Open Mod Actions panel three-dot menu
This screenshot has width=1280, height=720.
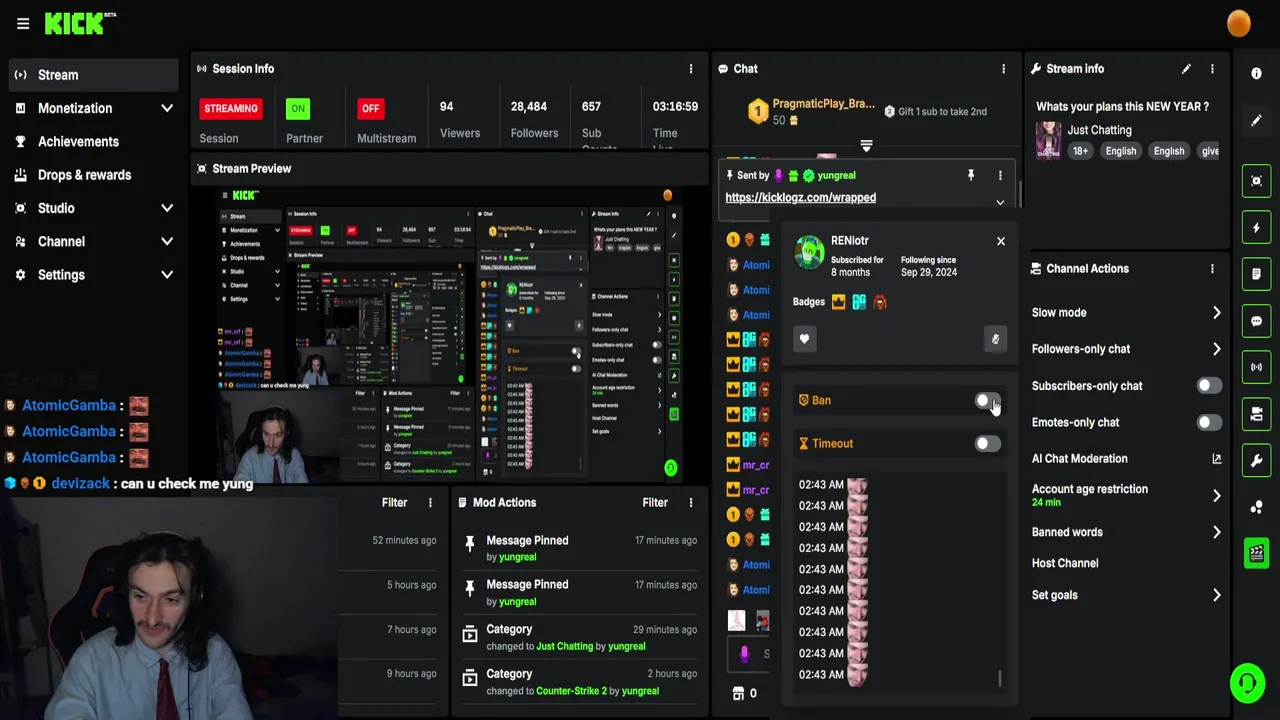tap(690, 503)
